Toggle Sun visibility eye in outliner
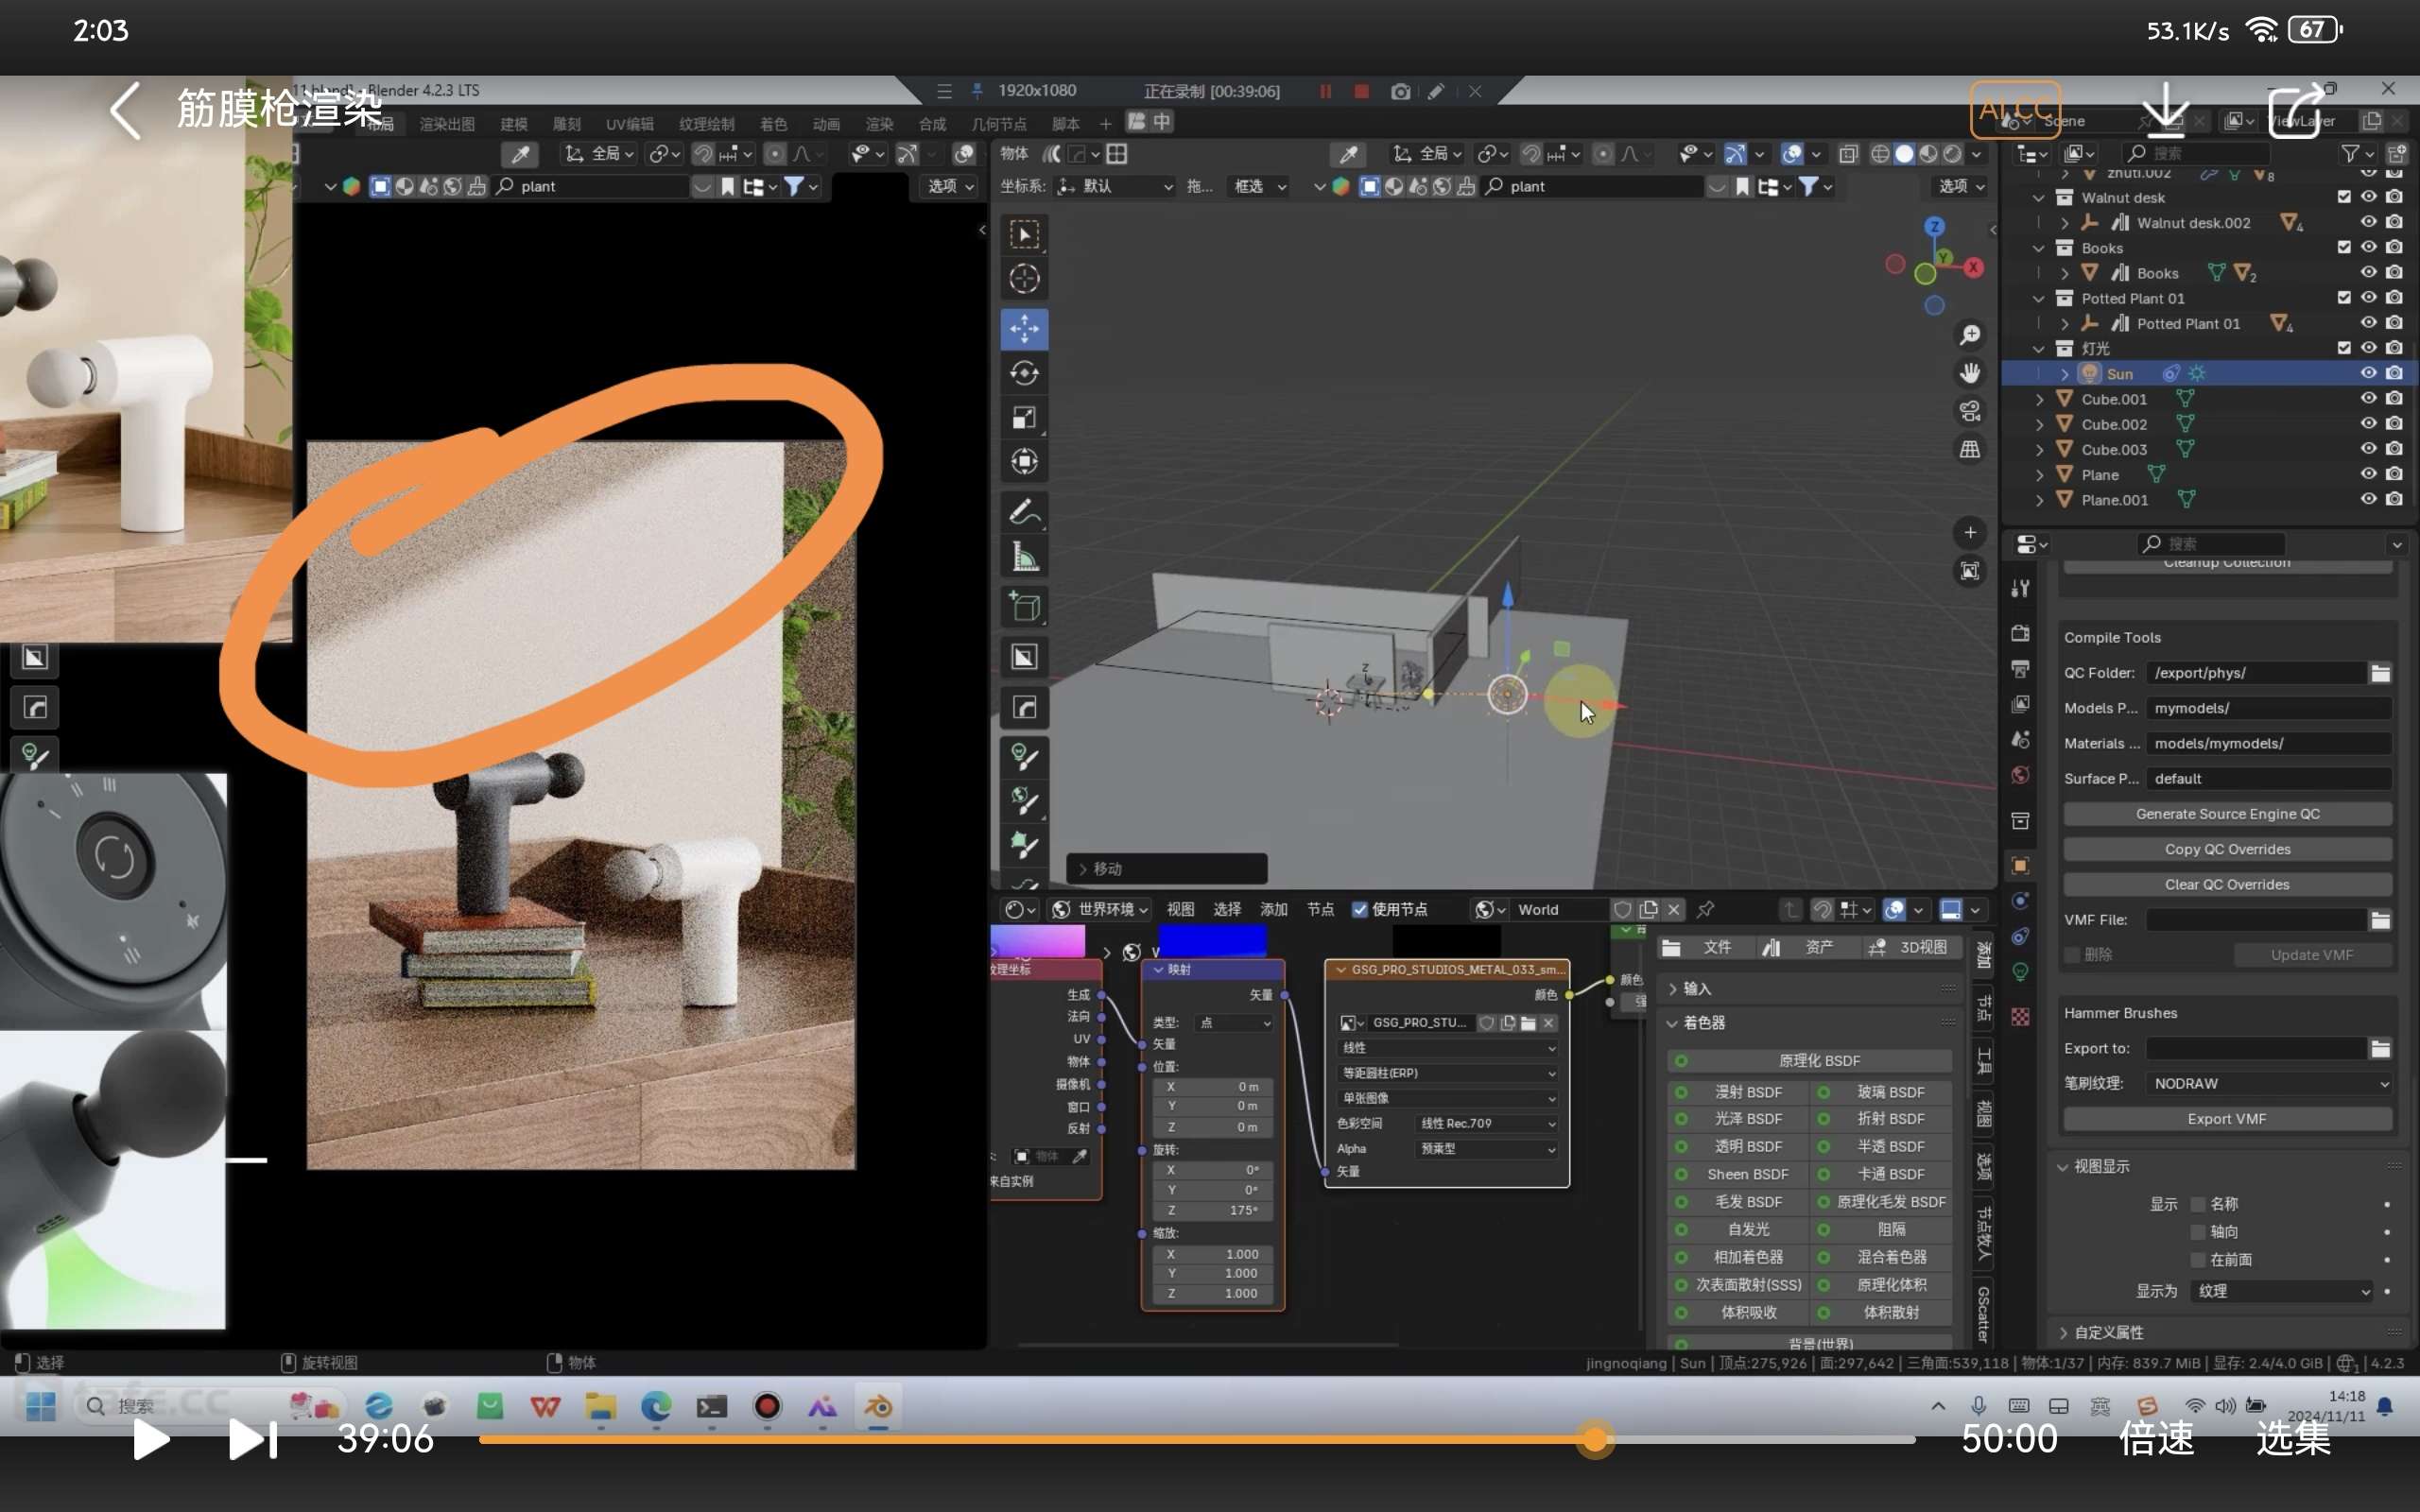This screenshot has width=2420, height=1512. pos(2368,373)
